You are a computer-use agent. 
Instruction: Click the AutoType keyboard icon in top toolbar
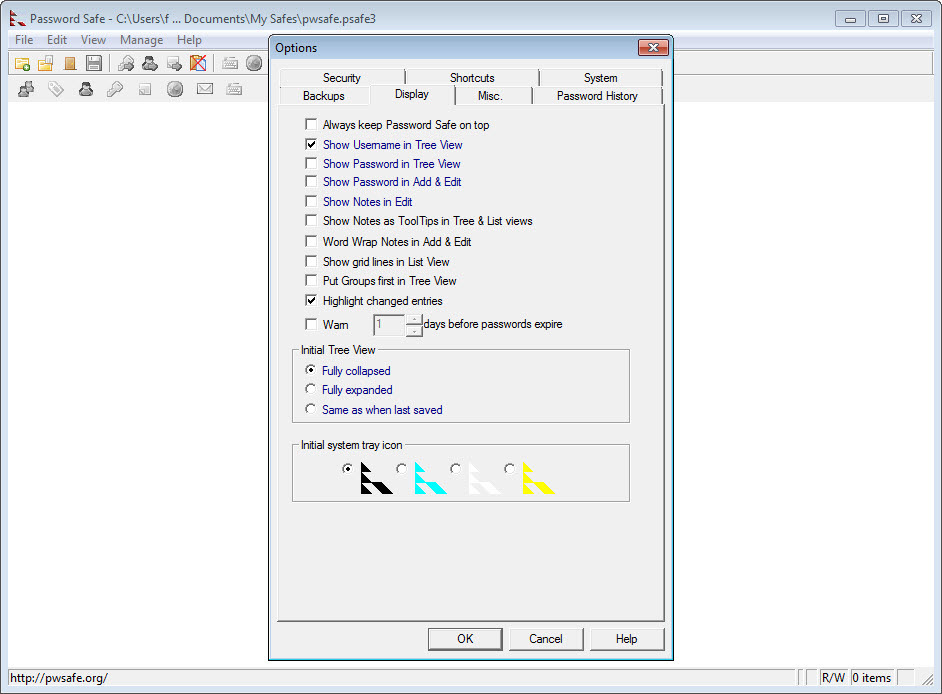(230, 63)
